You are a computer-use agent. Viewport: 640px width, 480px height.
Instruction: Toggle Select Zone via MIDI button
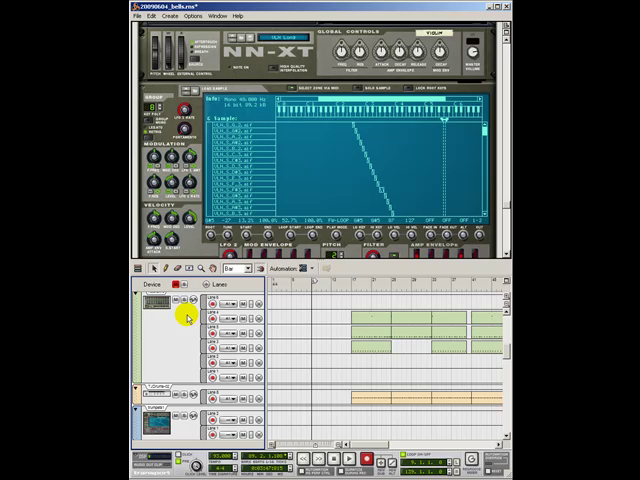(x=291, y=88)
